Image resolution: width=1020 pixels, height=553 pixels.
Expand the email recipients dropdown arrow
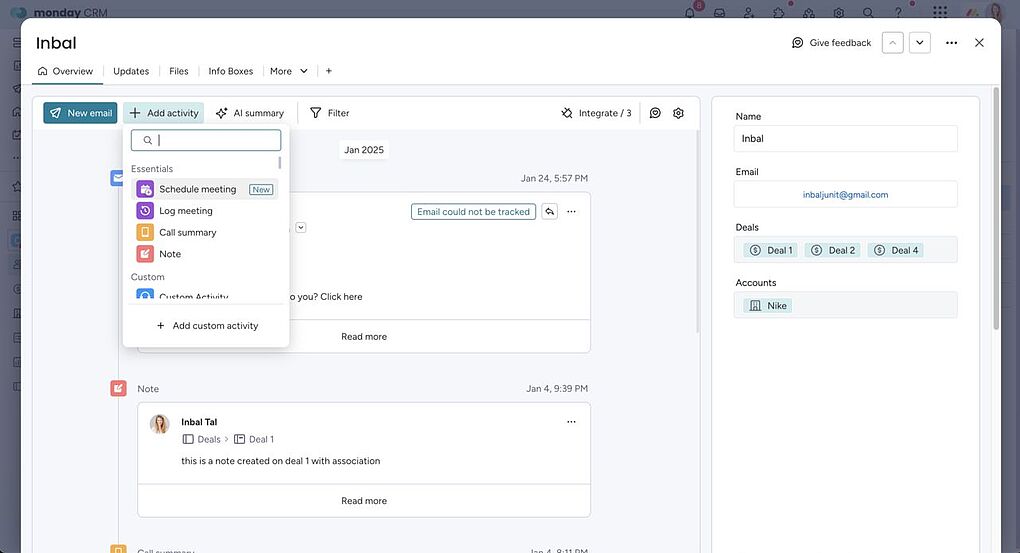click(x=301, y=228)
